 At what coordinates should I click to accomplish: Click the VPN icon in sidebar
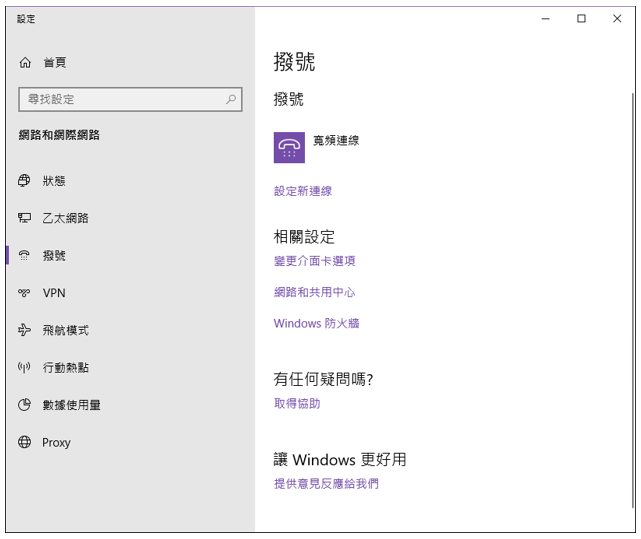[25, 293]
